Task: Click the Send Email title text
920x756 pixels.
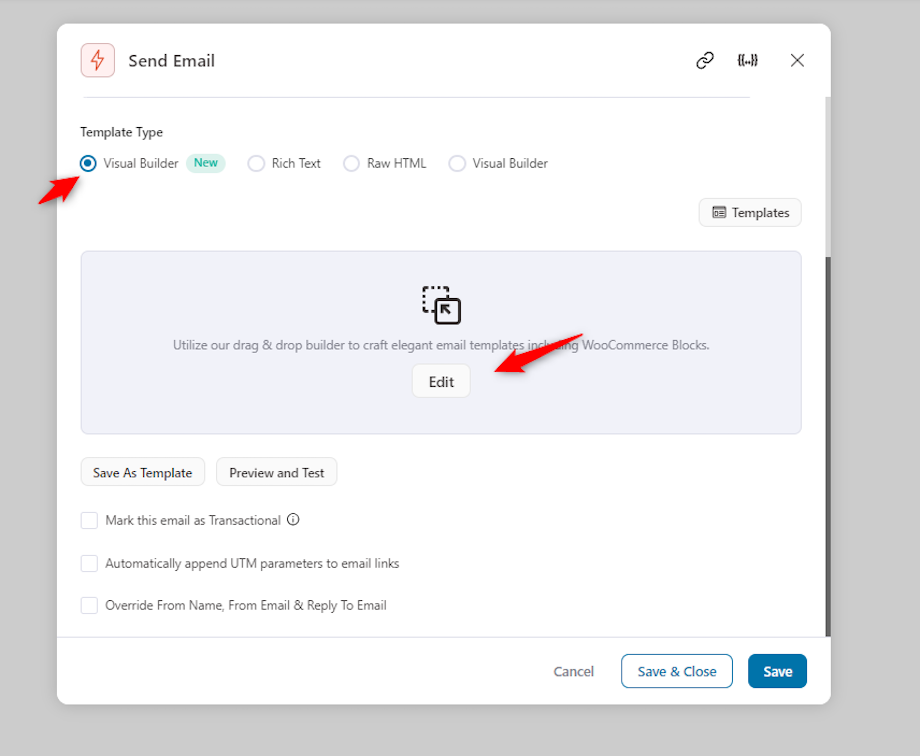Action: click(x=171, y=60)
